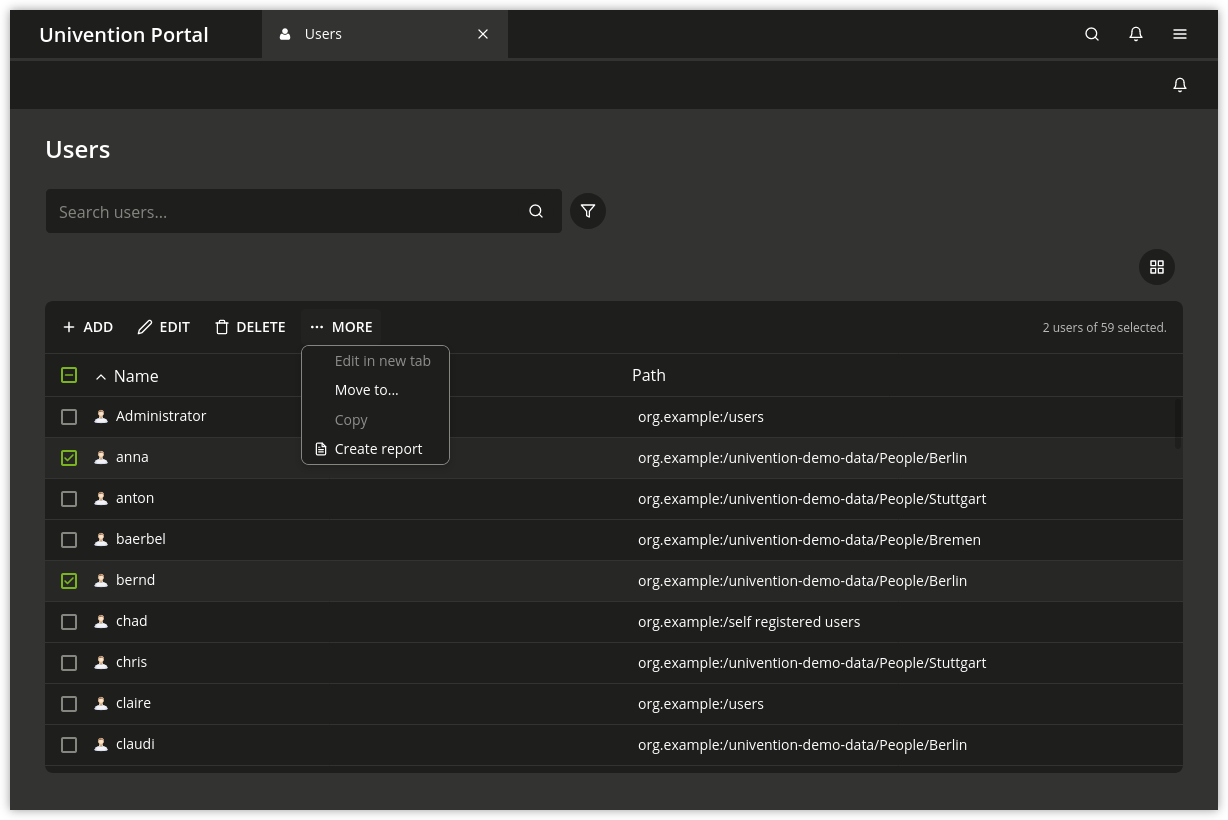Switch to tile view with grid icon
This screenshot has width=1228, height=820.
1157,267
